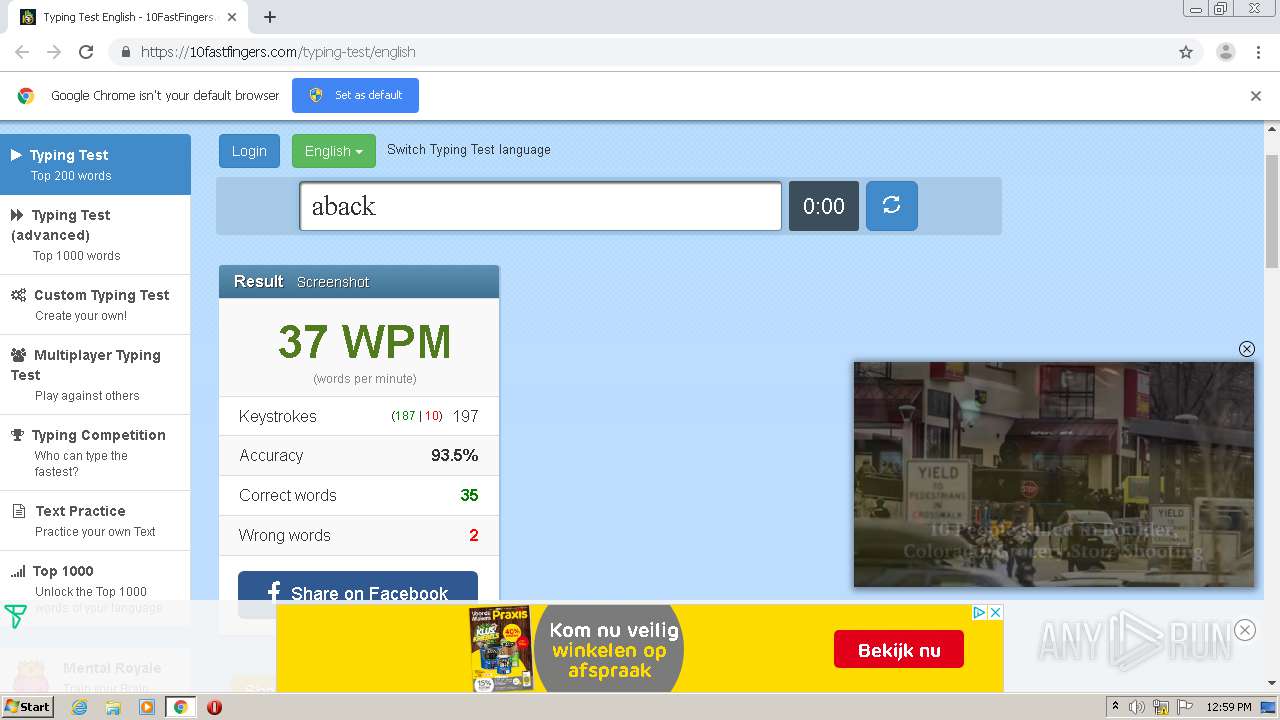Click the Correct words count 35

tap(469, 495)
